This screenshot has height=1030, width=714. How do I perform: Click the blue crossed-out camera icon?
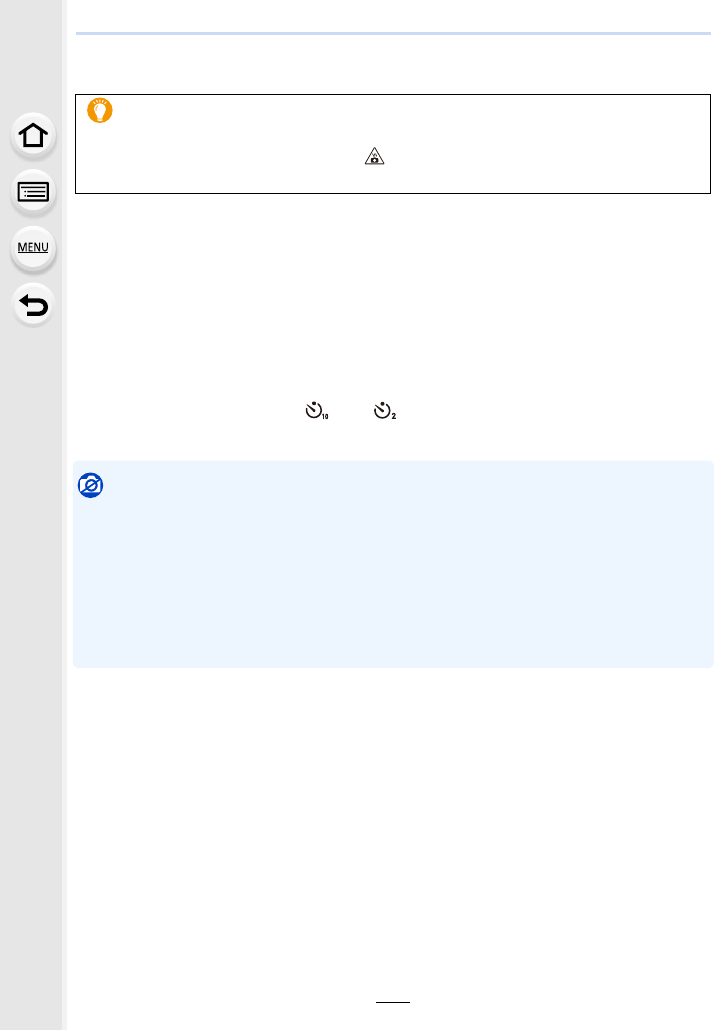tap(91, 485)
